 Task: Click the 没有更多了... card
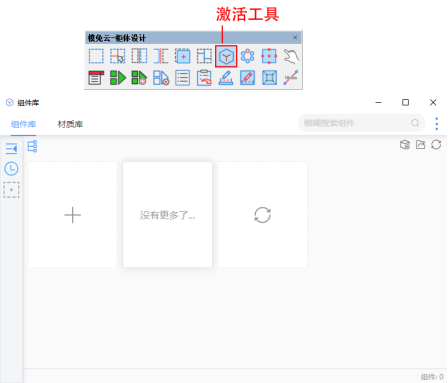pos(168,215)
